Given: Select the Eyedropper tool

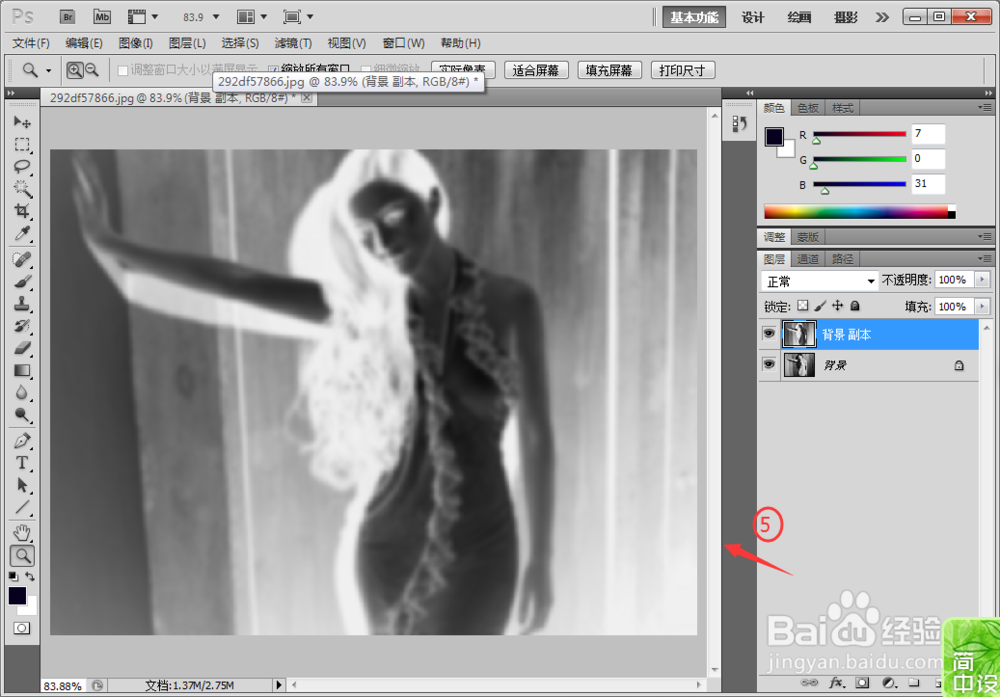Looking at the screenshot, I should pyautogui.click(x=22, y=233).
